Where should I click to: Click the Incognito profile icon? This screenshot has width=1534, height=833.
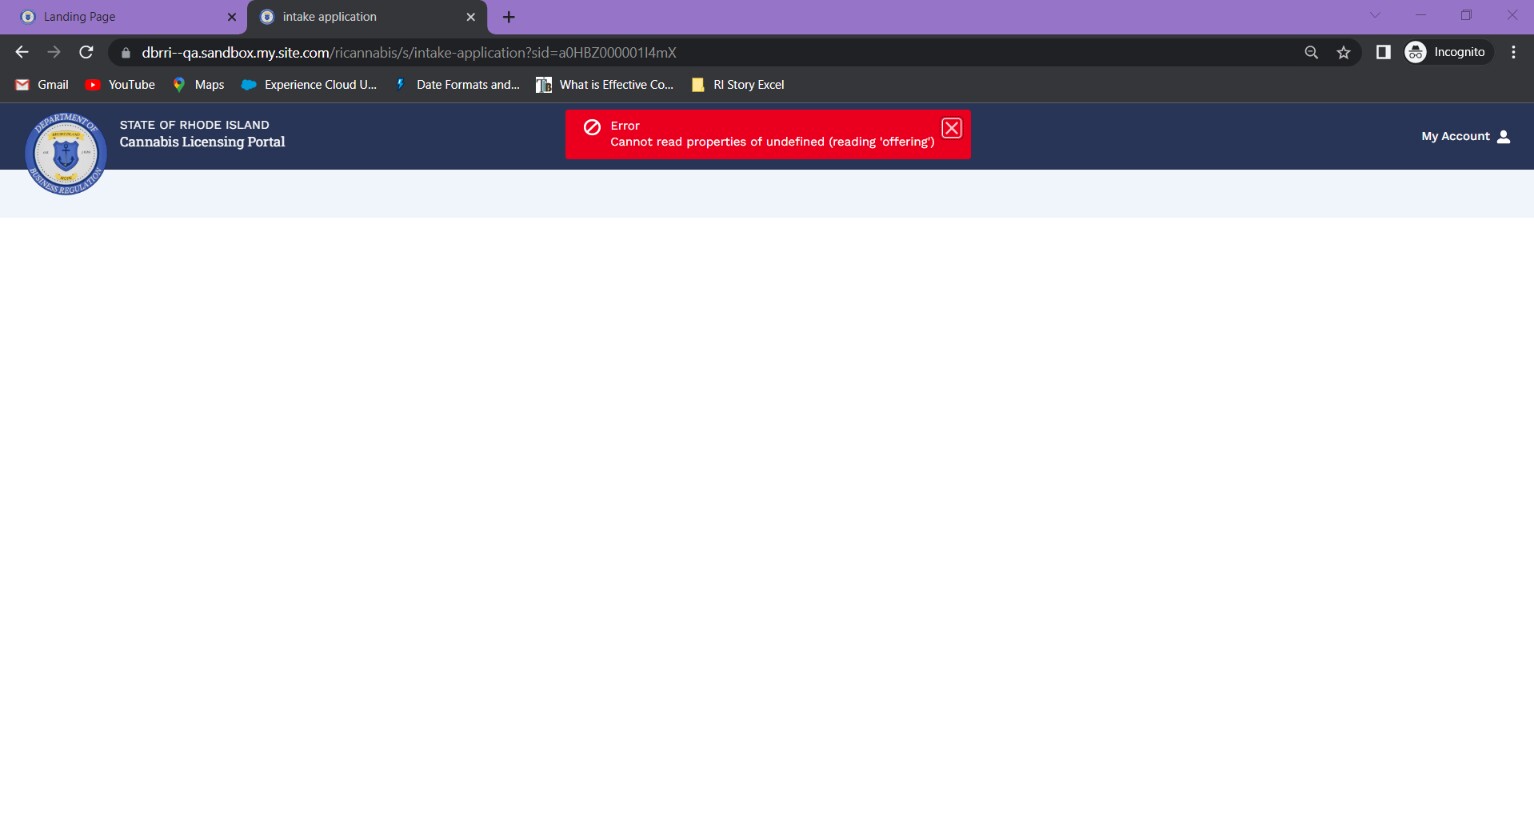(1416, 51)
